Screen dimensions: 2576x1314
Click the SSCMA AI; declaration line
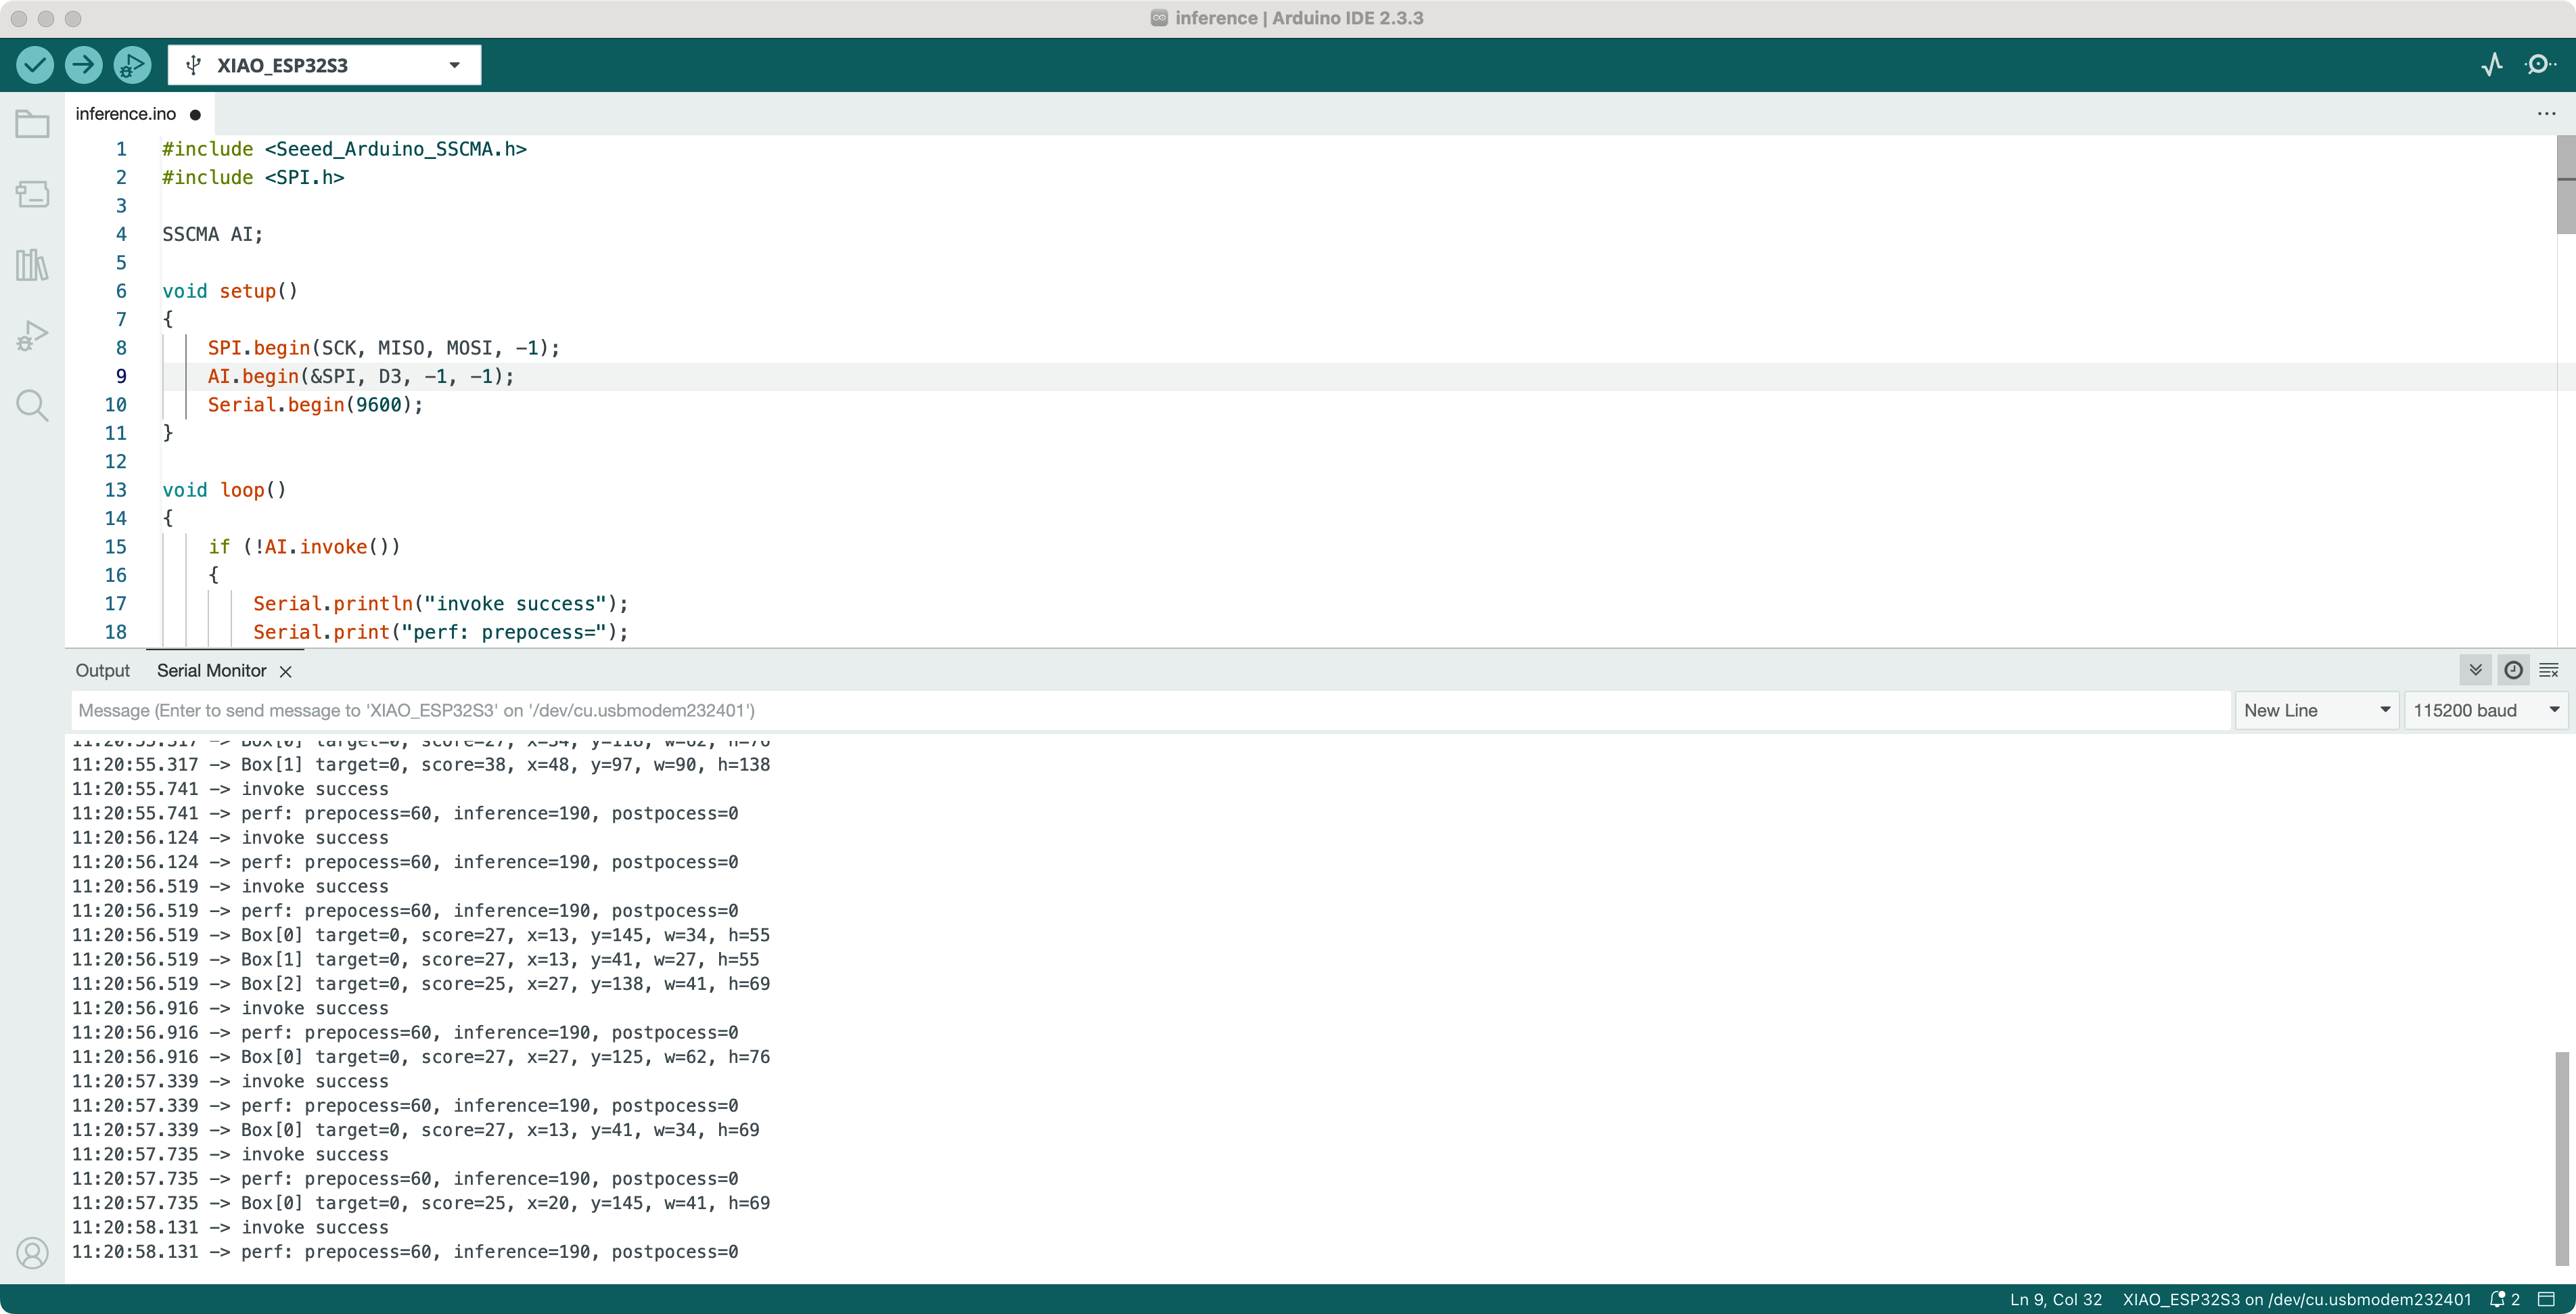click(x=212, y=235)
